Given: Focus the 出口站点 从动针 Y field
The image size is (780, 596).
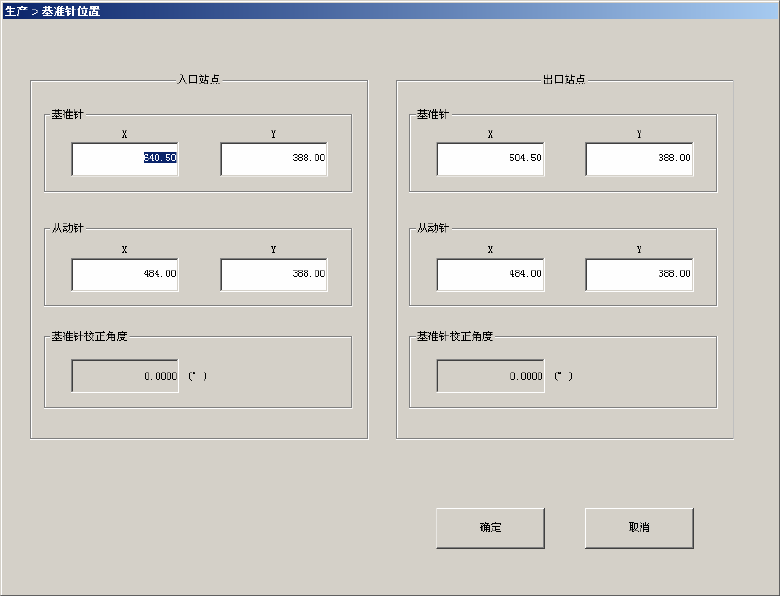Looking at the screenshot, I should coord(639,275).
